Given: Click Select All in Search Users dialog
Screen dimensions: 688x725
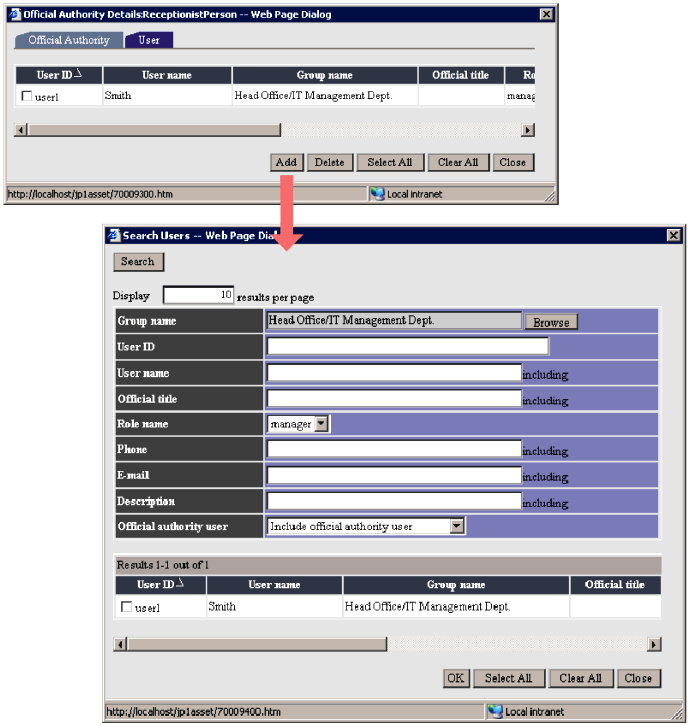Looking at the screenshot, I should click(x=509, y=678).
